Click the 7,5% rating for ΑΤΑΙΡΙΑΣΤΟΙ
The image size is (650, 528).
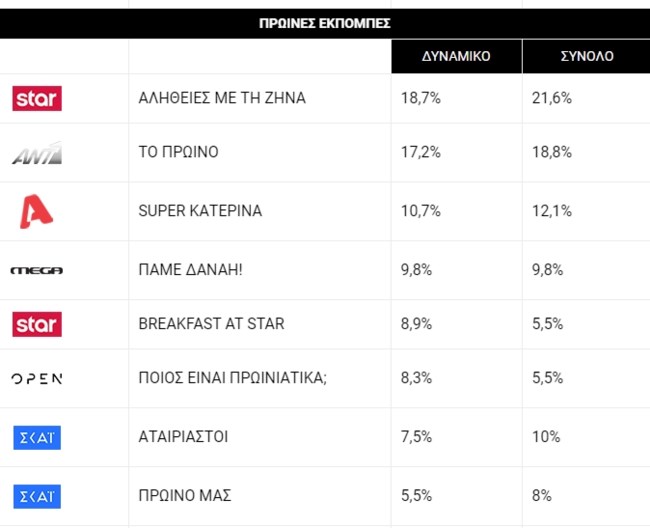[416, 437]
